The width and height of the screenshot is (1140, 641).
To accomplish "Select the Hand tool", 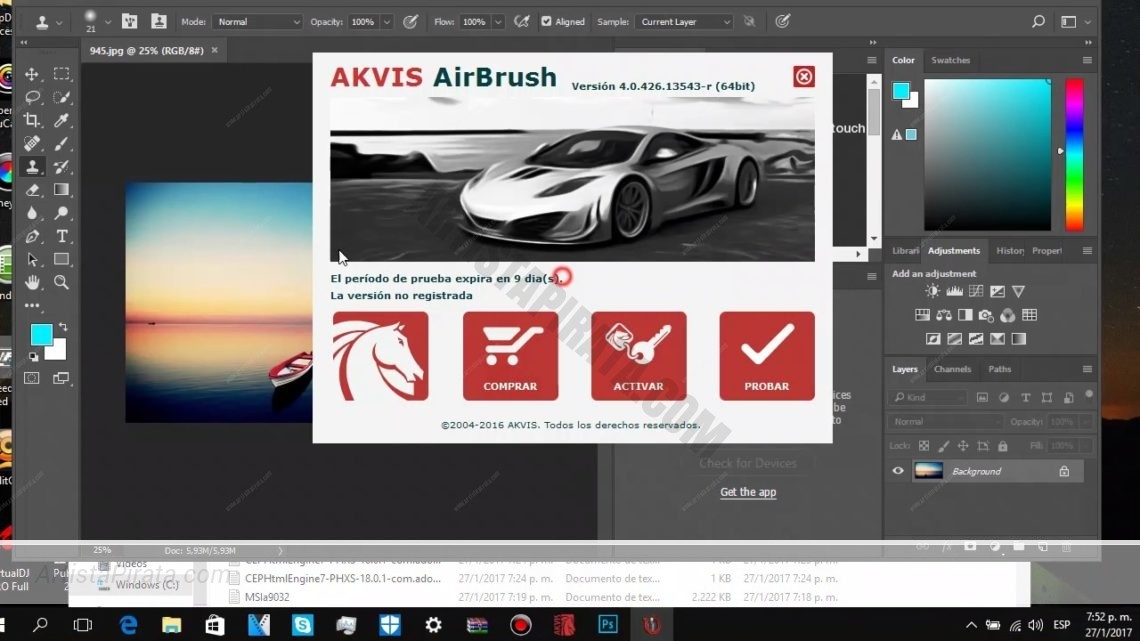I will (32, 283).
